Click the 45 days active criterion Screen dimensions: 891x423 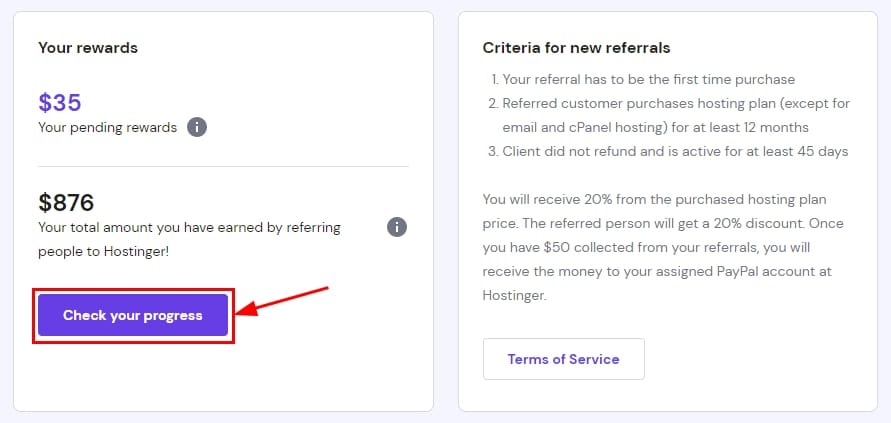click(675, 151)
